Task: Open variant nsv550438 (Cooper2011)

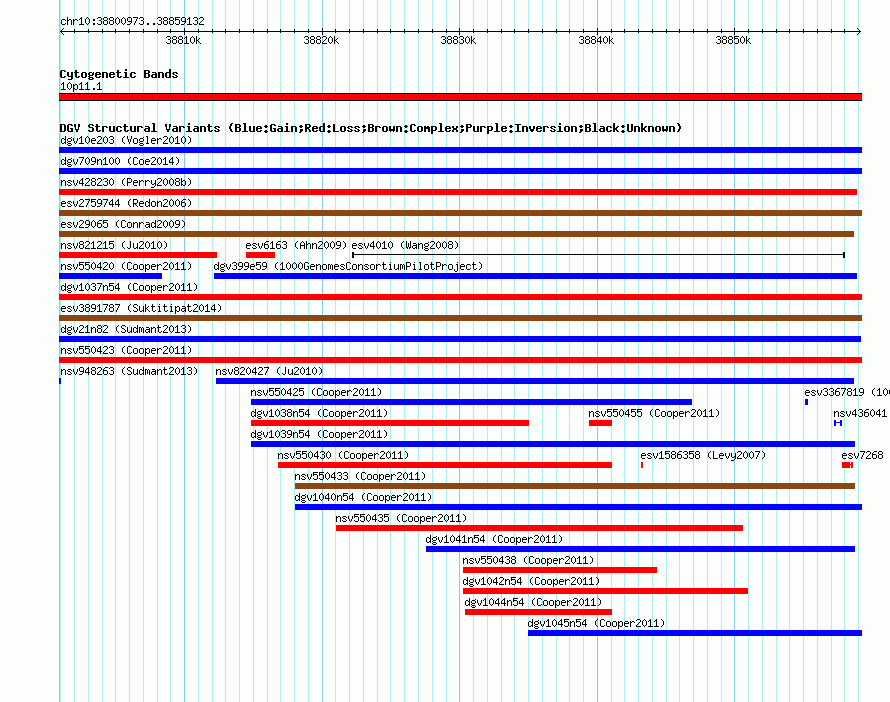Action: tap(528, 560)
